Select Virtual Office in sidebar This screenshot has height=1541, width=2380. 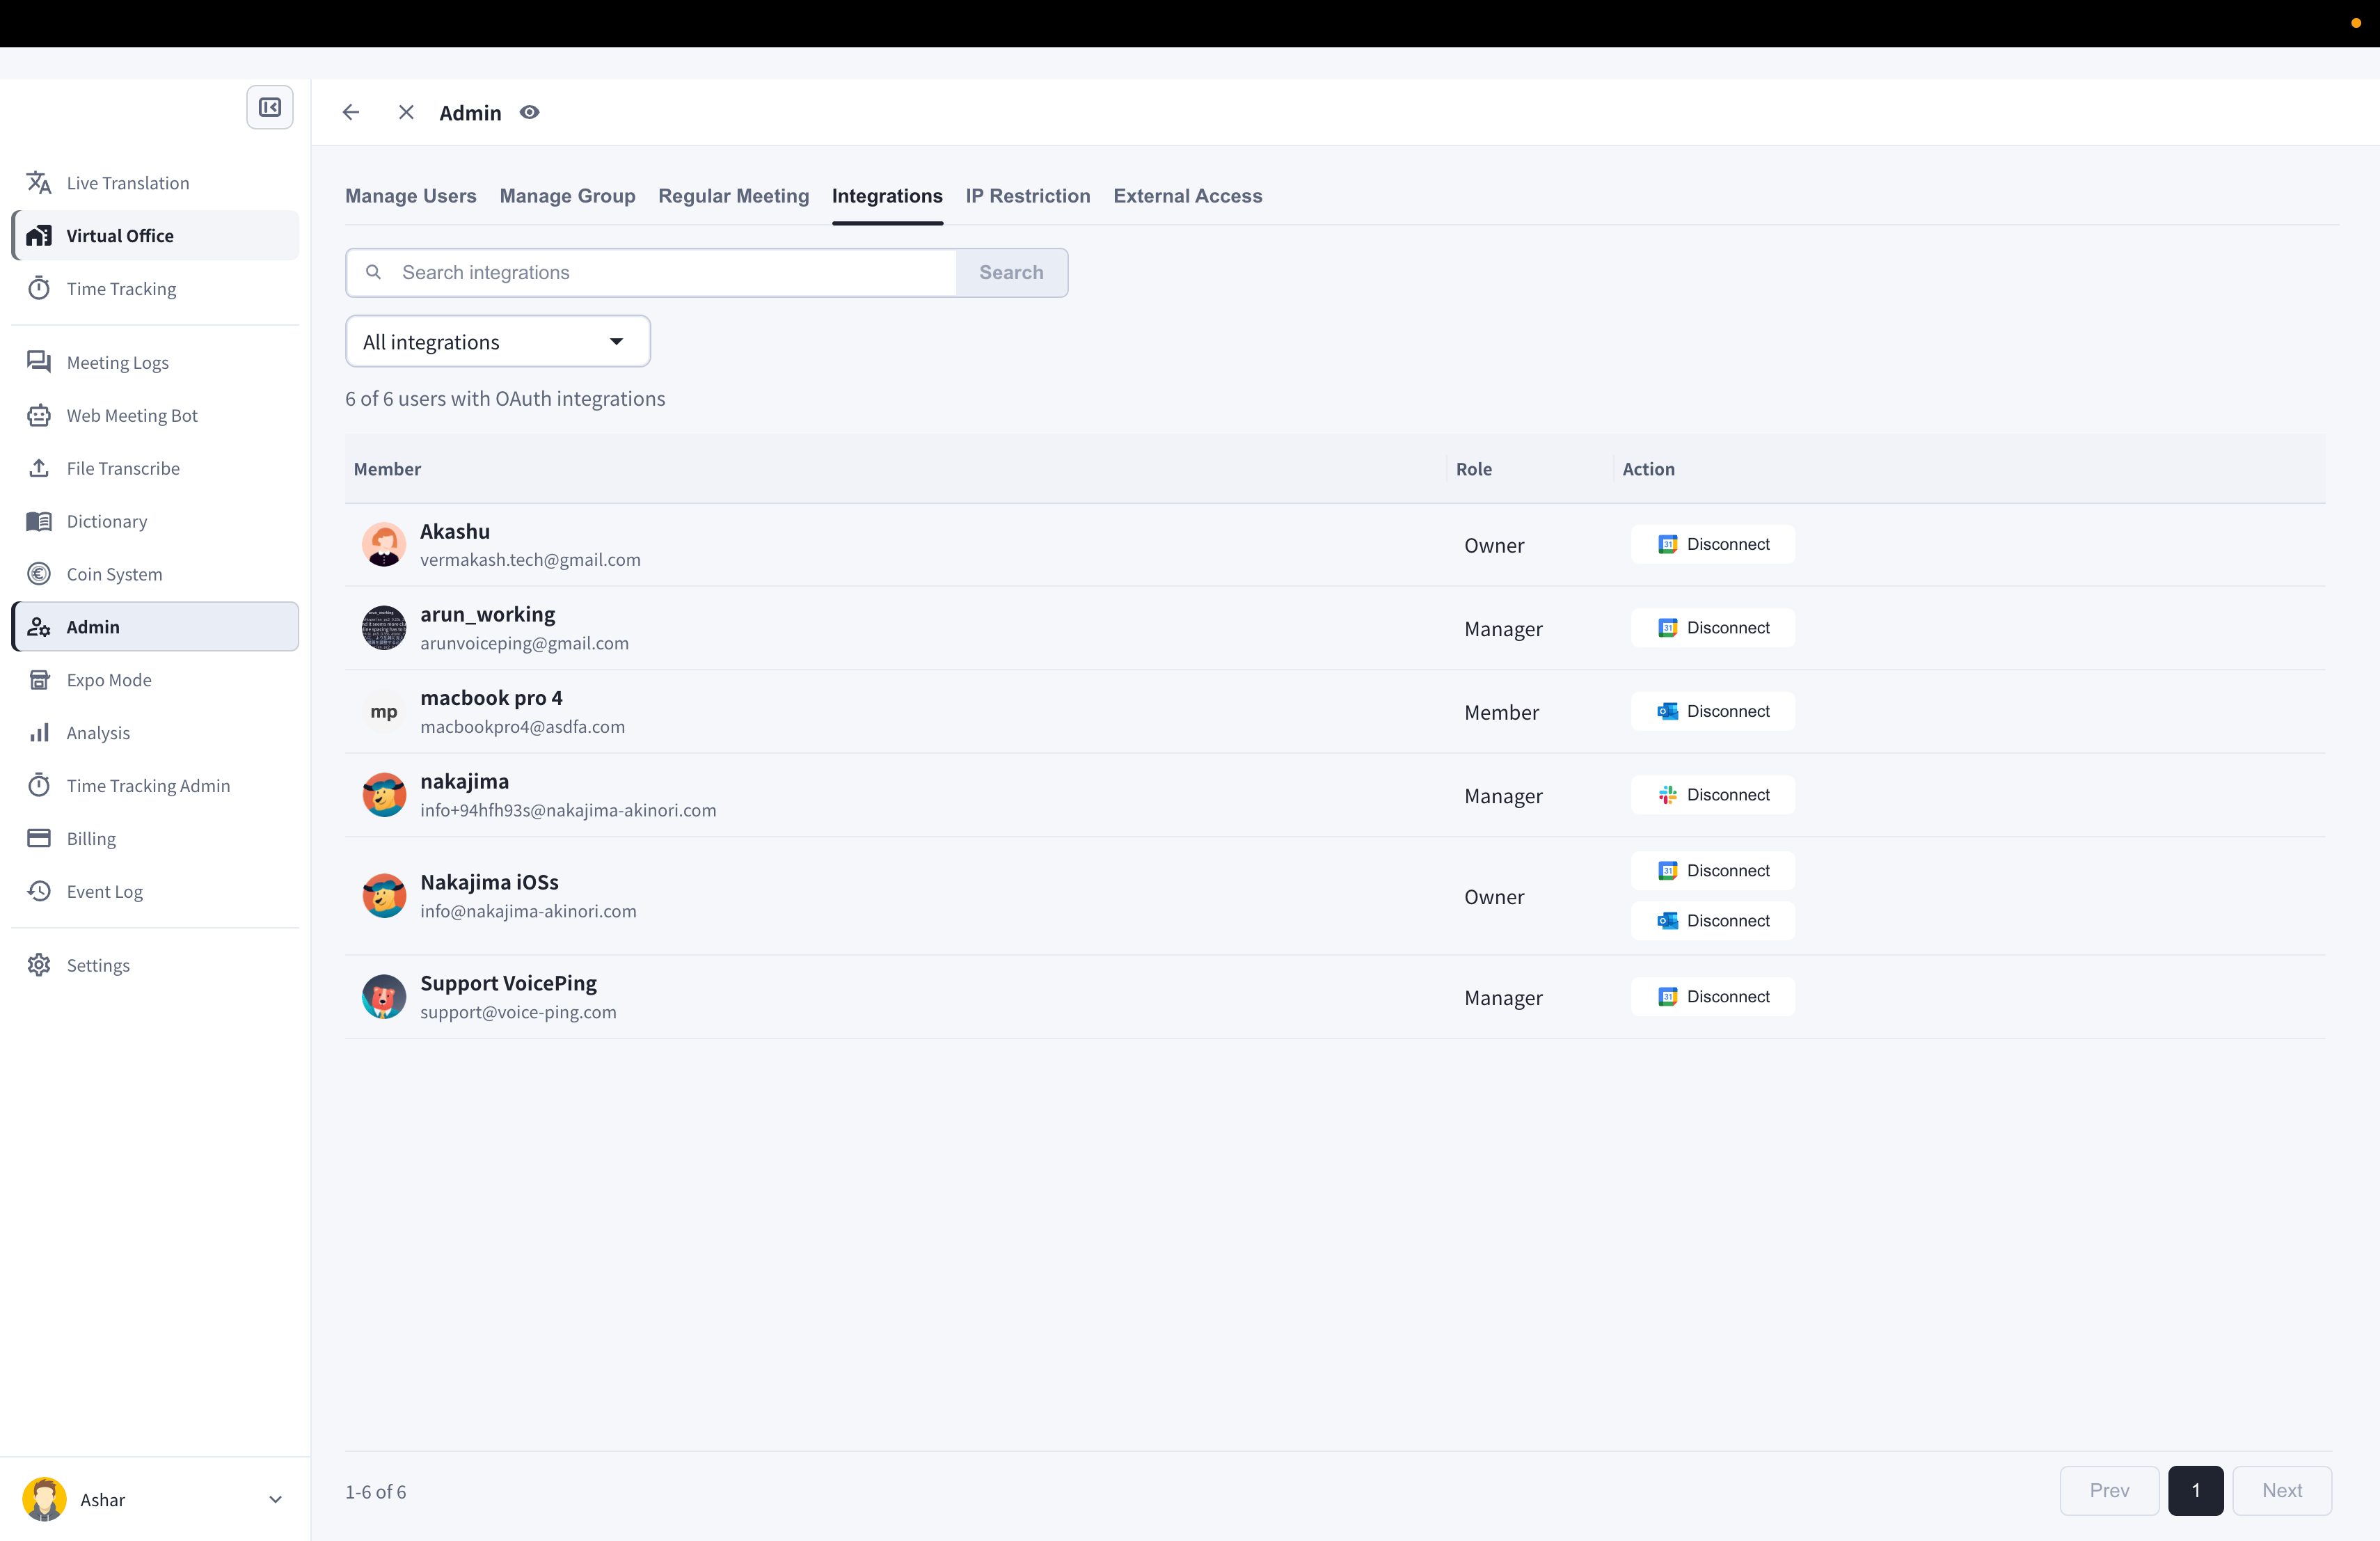coord(155,235)
